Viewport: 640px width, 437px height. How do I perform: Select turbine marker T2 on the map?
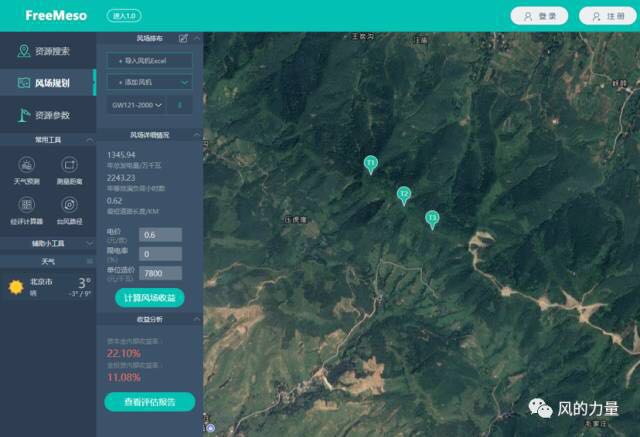click(x=404, y=194)
